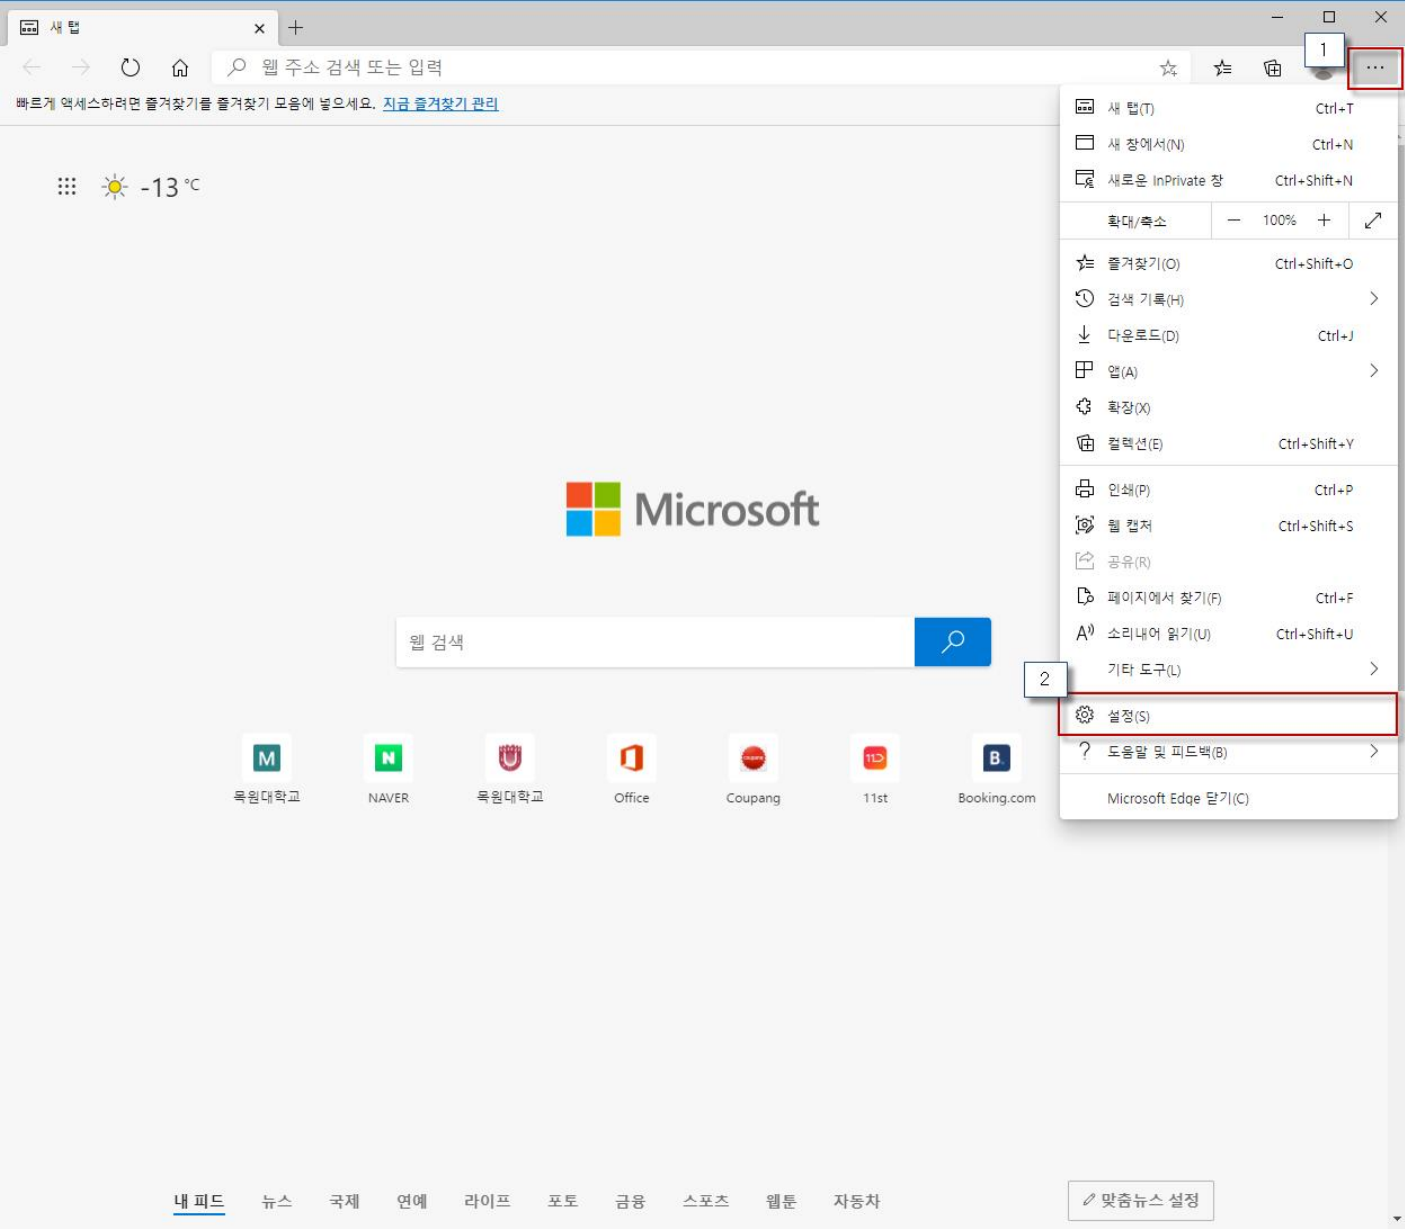Open the Collections toolbar icon
This screenshot has height=1229, width=1405.
1272,68
